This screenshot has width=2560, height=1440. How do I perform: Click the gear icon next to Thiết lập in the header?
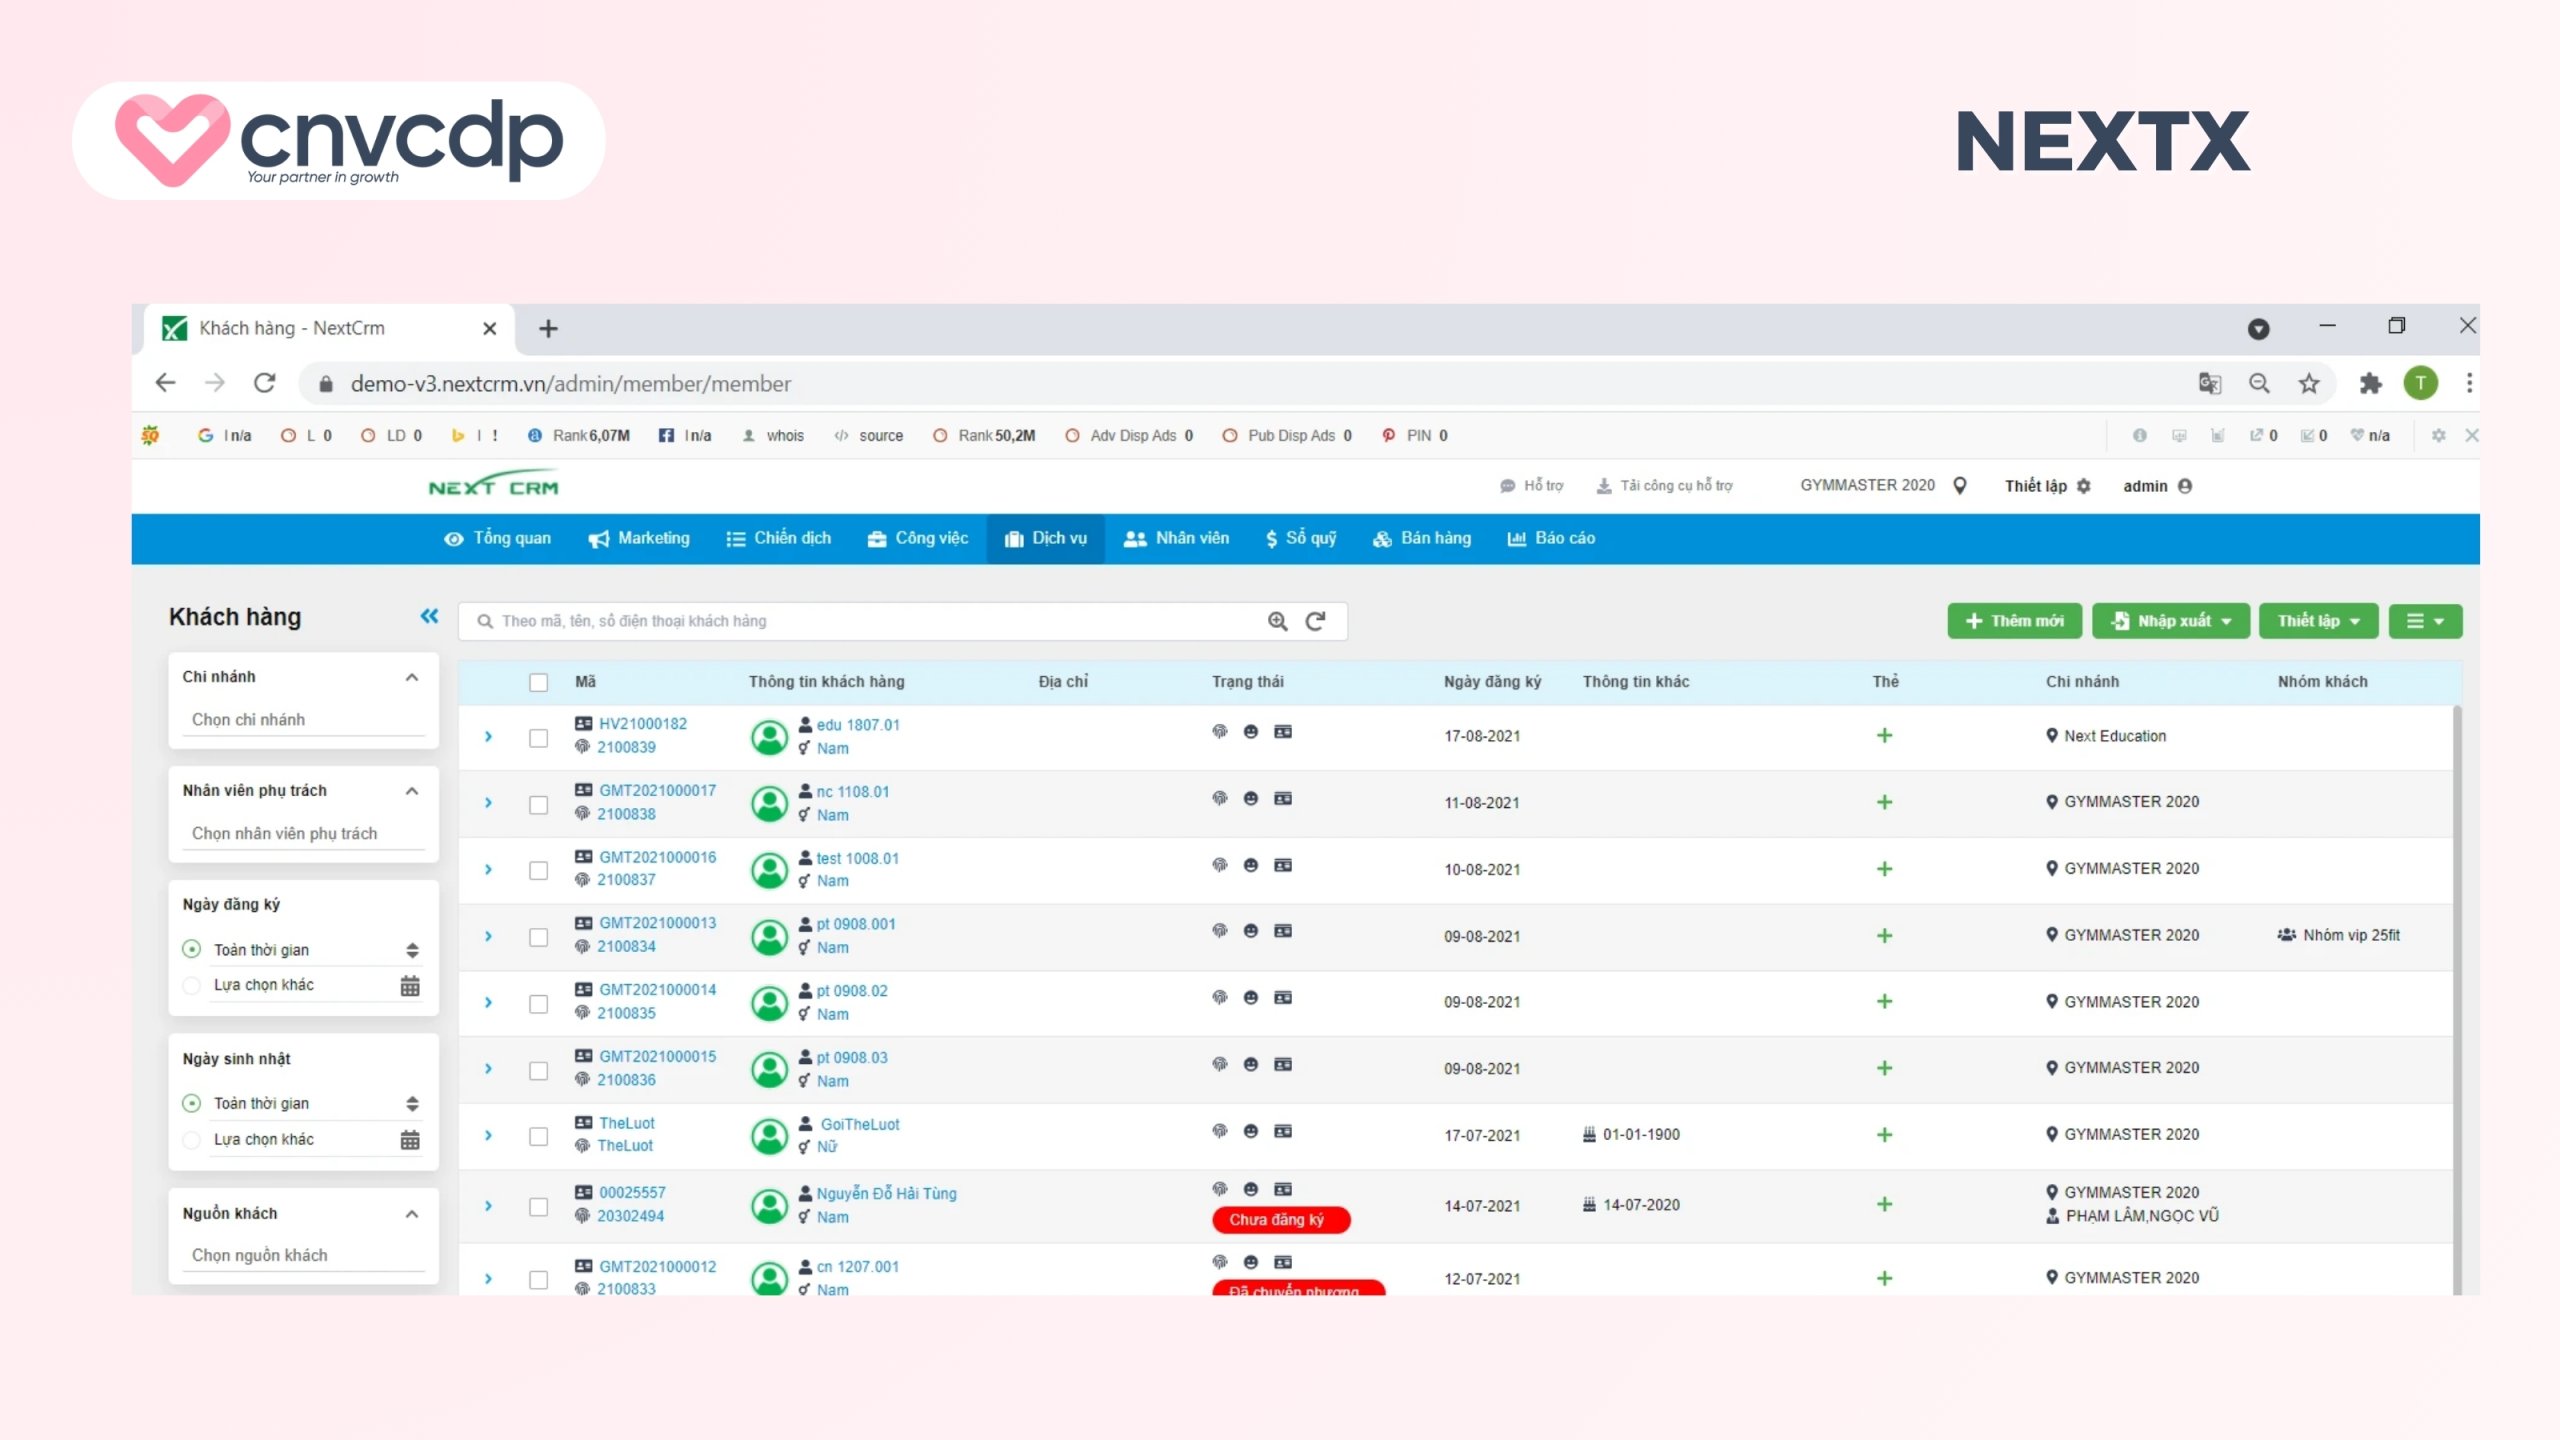(2084, 485)
